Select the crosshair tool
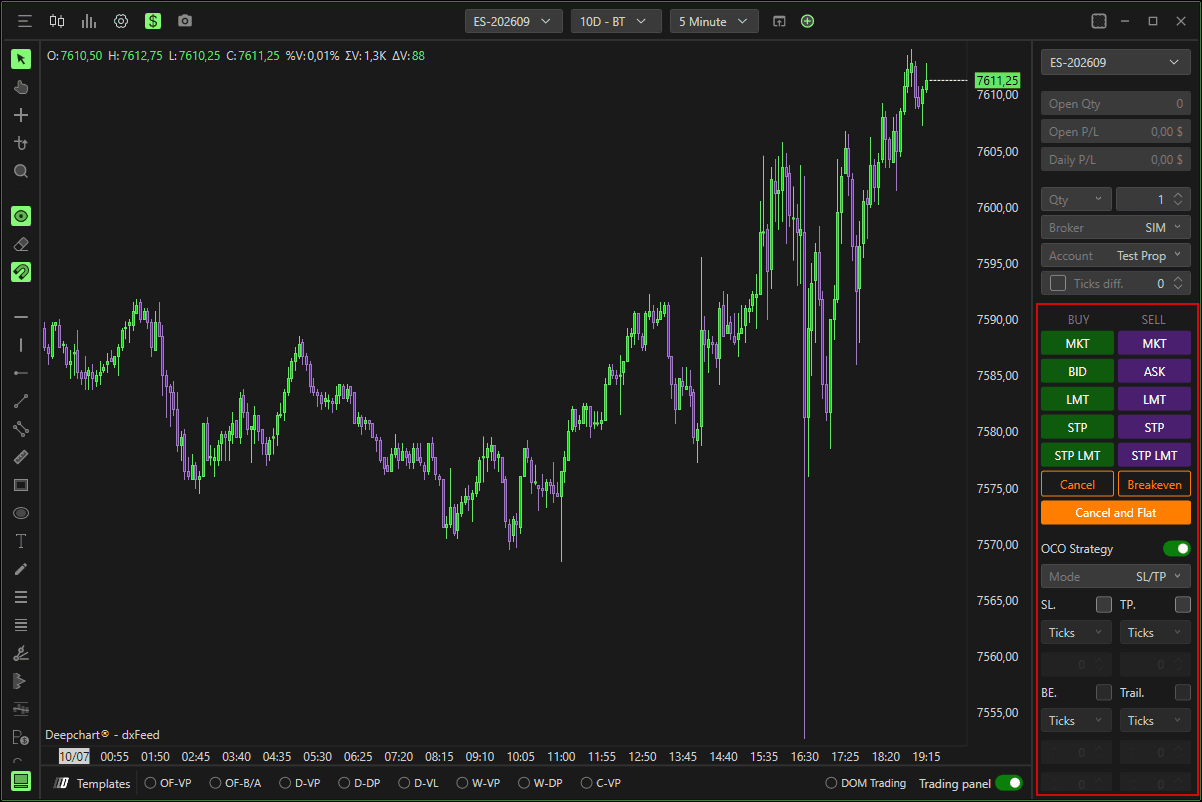Image resolution: width=1202 pixels, height=802 pixels. tap(21, 115)
